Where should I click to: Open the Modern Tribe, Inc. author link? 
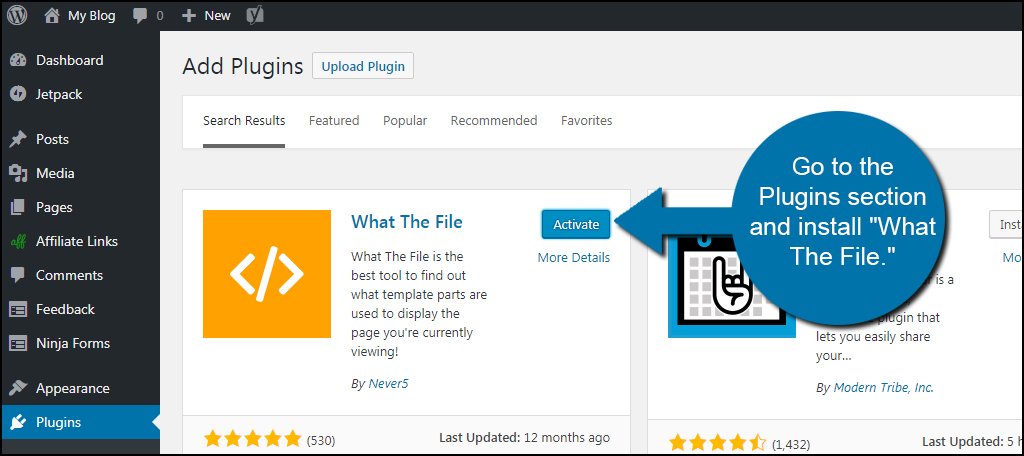884,387
